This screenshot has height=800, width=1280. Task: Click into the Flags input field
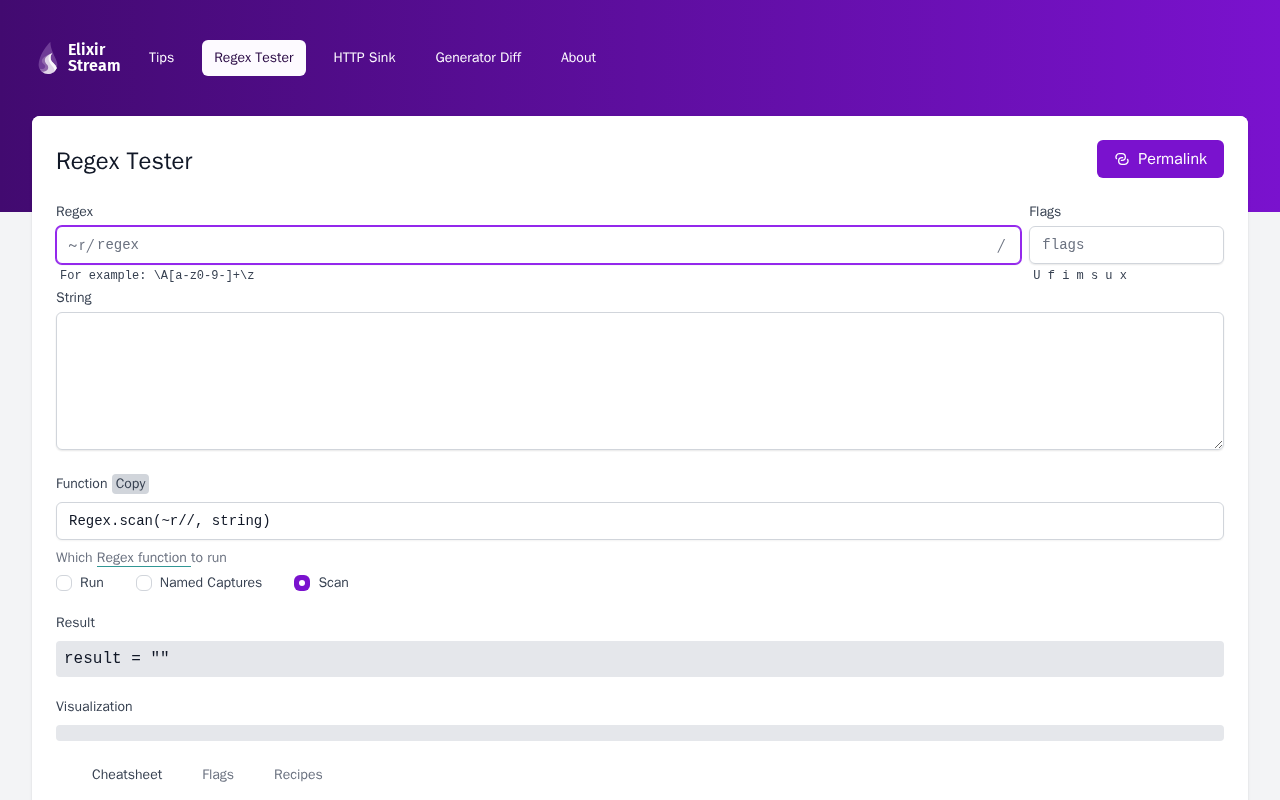coord(1126,245)
